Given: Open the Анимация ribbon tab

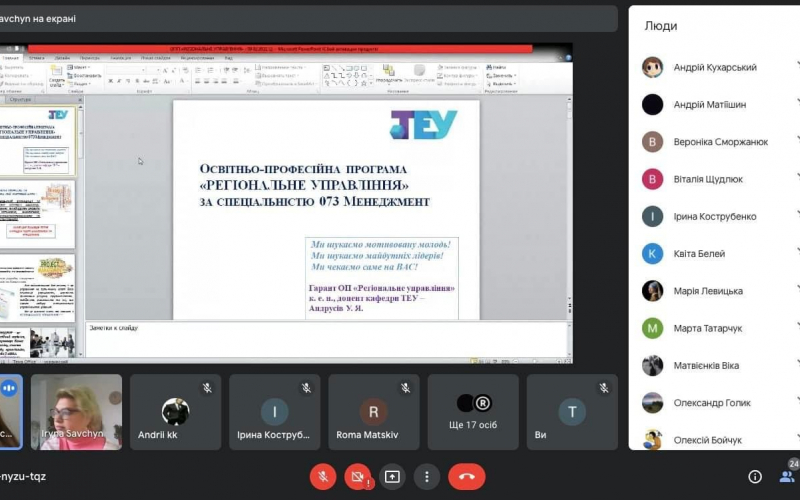Looking at the screenshot, I should (121, 58).
